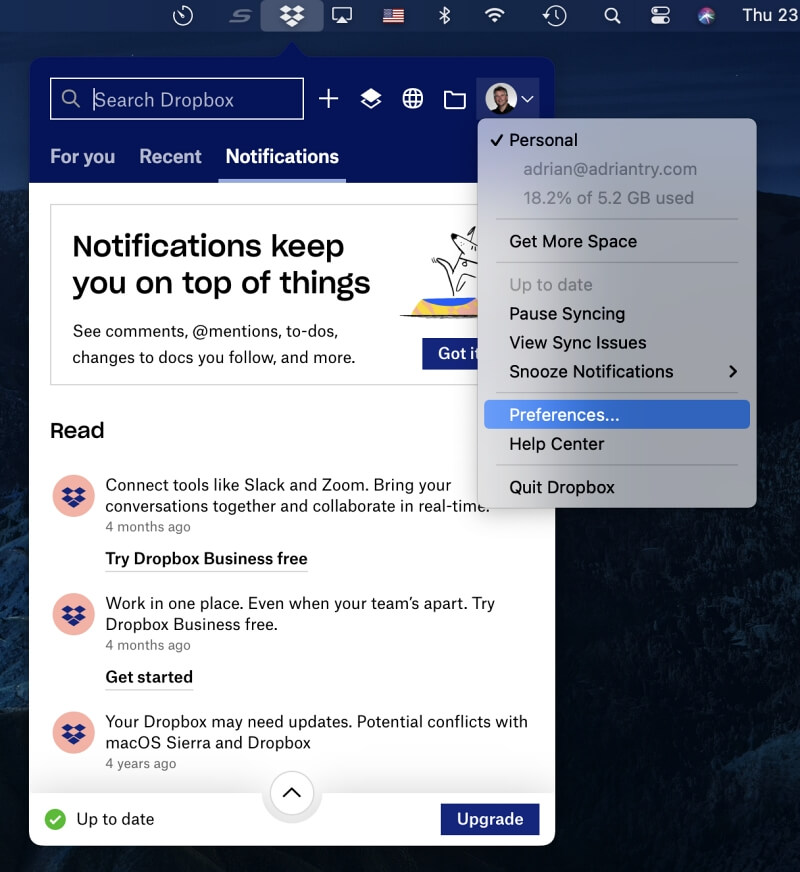Viewport: 800px width, 872px height.
Task: Click the 'See comments, @mentions, to-dos' description text
Action: pos(213,344)
